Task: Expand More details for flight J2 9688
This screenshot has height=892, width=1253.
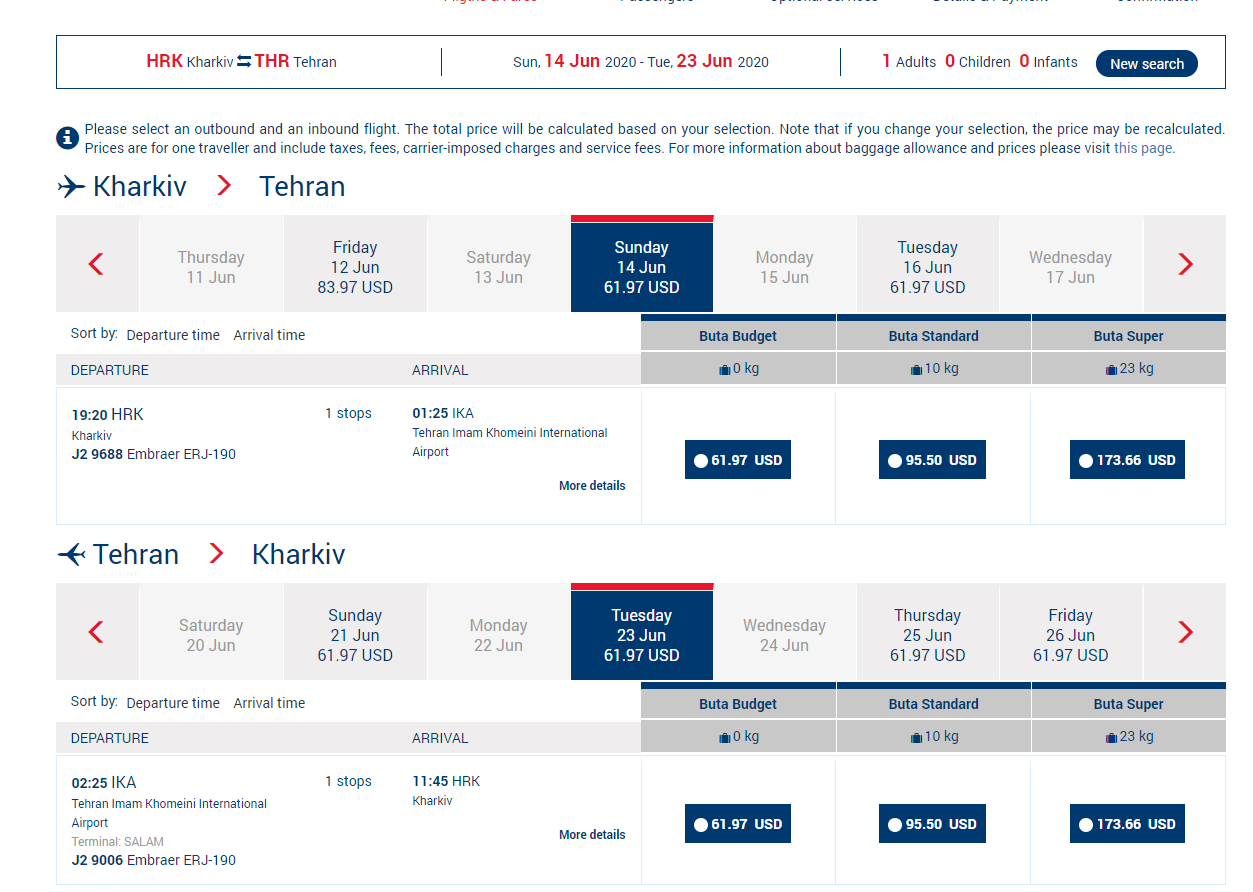Action: click(592, 486)
